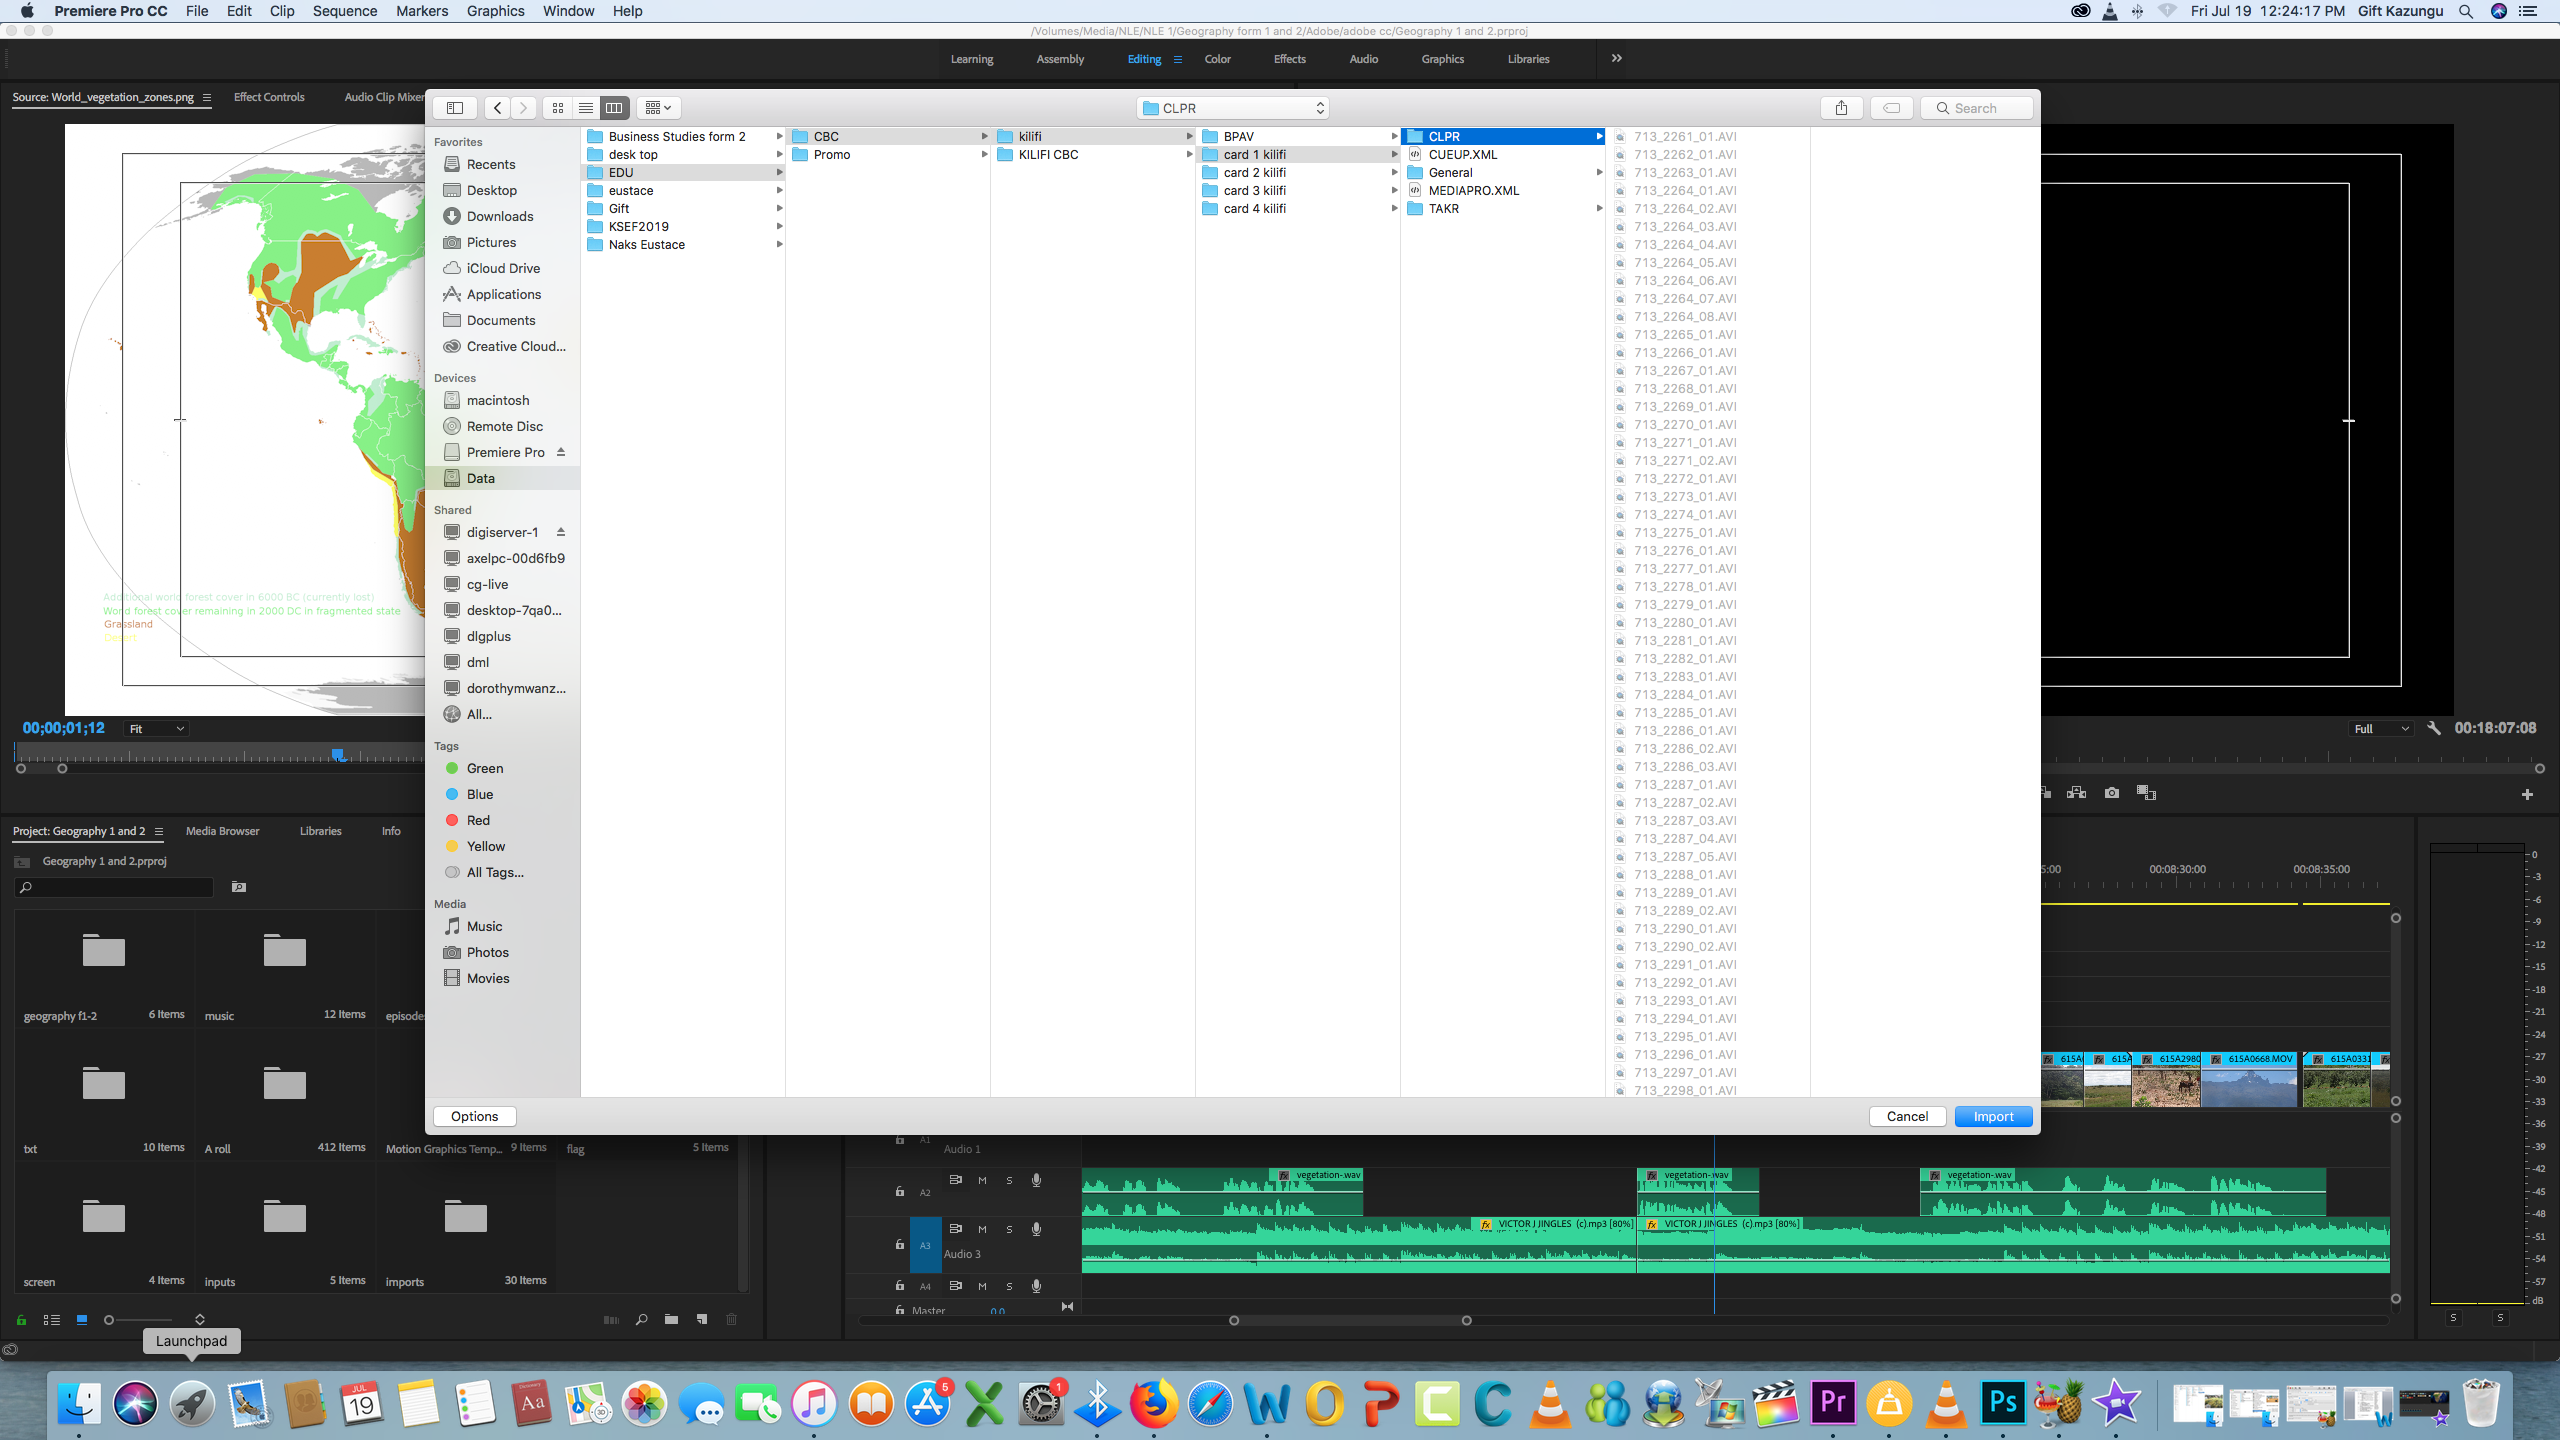Open the source monitor Fit zoom dropdown
Screen dimensions: 2560x1440
pyautogui.click(x=157, y=729)
